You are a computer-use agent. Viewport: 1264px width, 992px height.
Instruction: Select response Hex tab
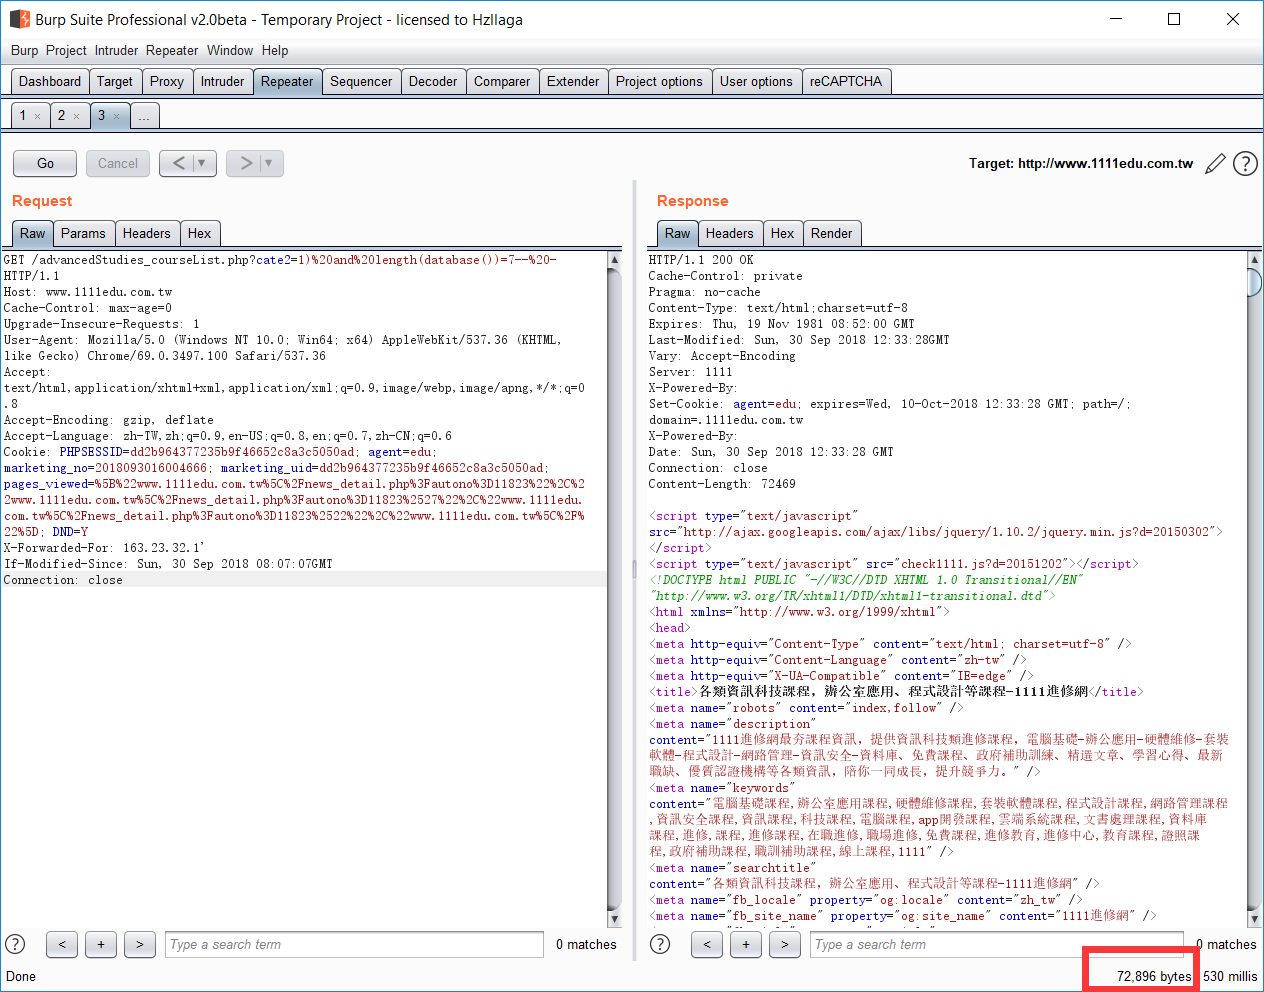[782, 233]
